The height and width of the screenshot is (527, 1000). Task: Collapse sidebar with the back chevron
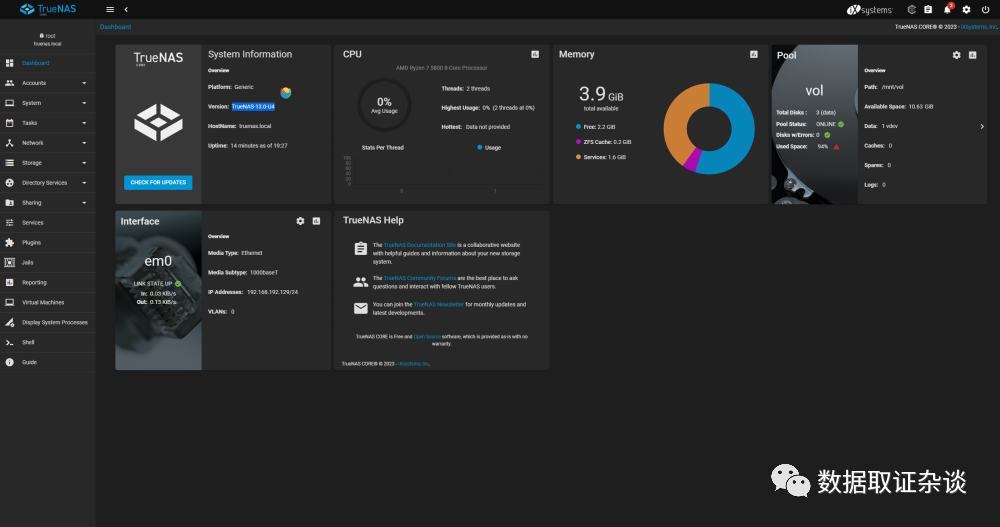126,10
